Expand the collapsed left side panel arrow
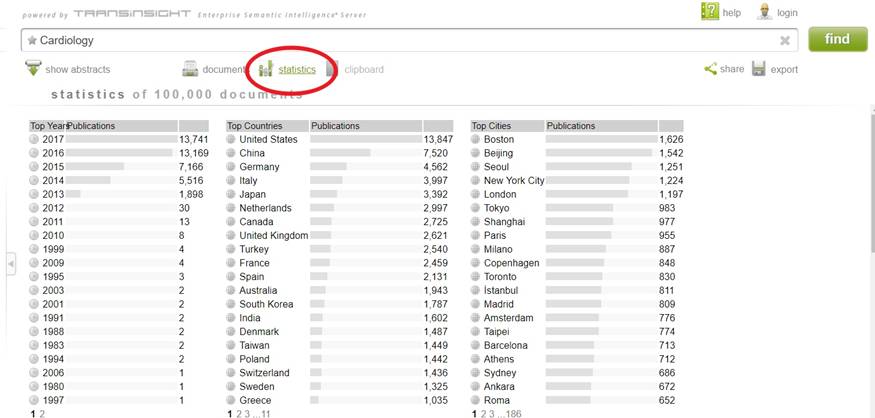 click(11, 263)
